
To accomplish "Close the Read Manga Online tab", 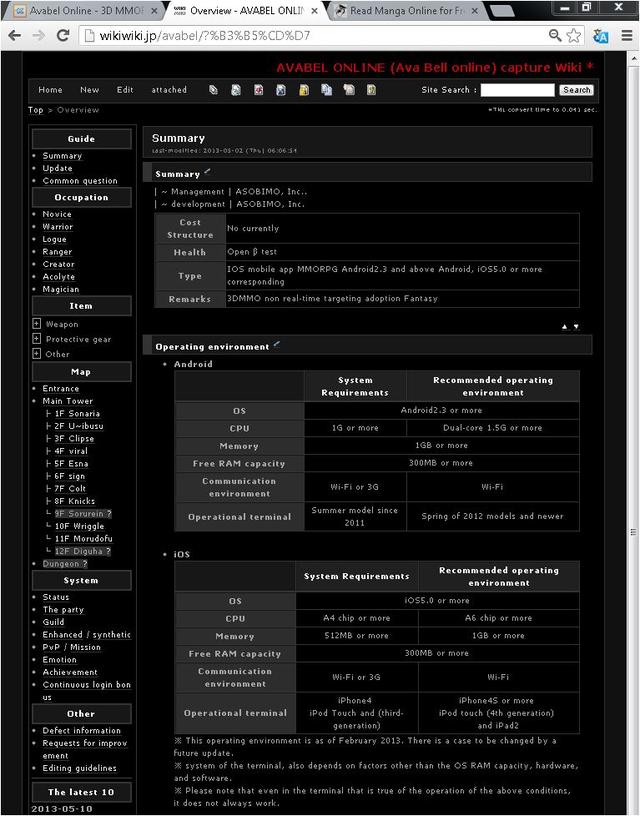I will point(475,10).
